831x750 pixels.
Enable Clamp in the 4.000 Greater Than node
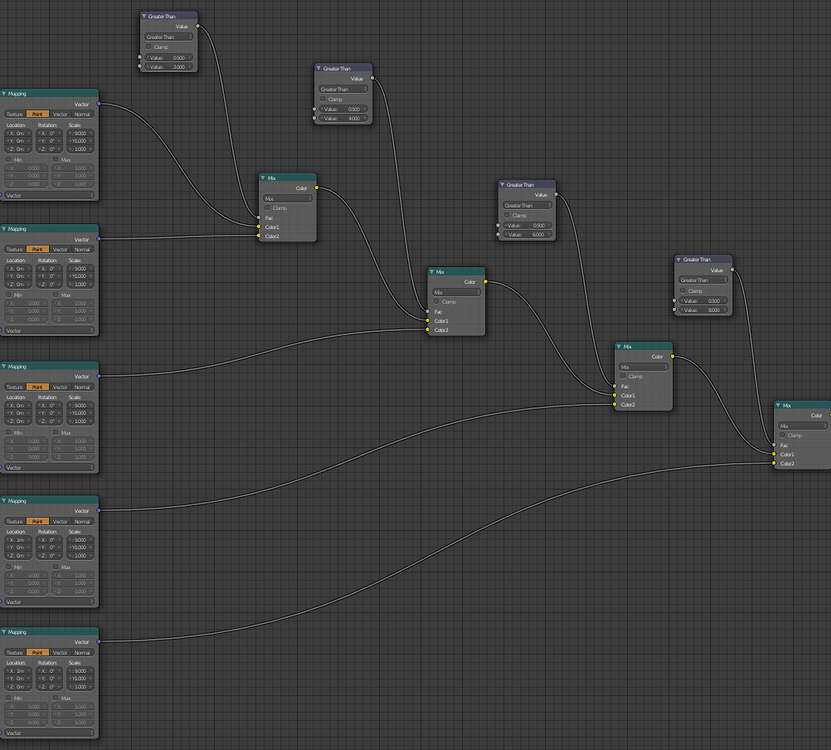click(x=323, y=99)
